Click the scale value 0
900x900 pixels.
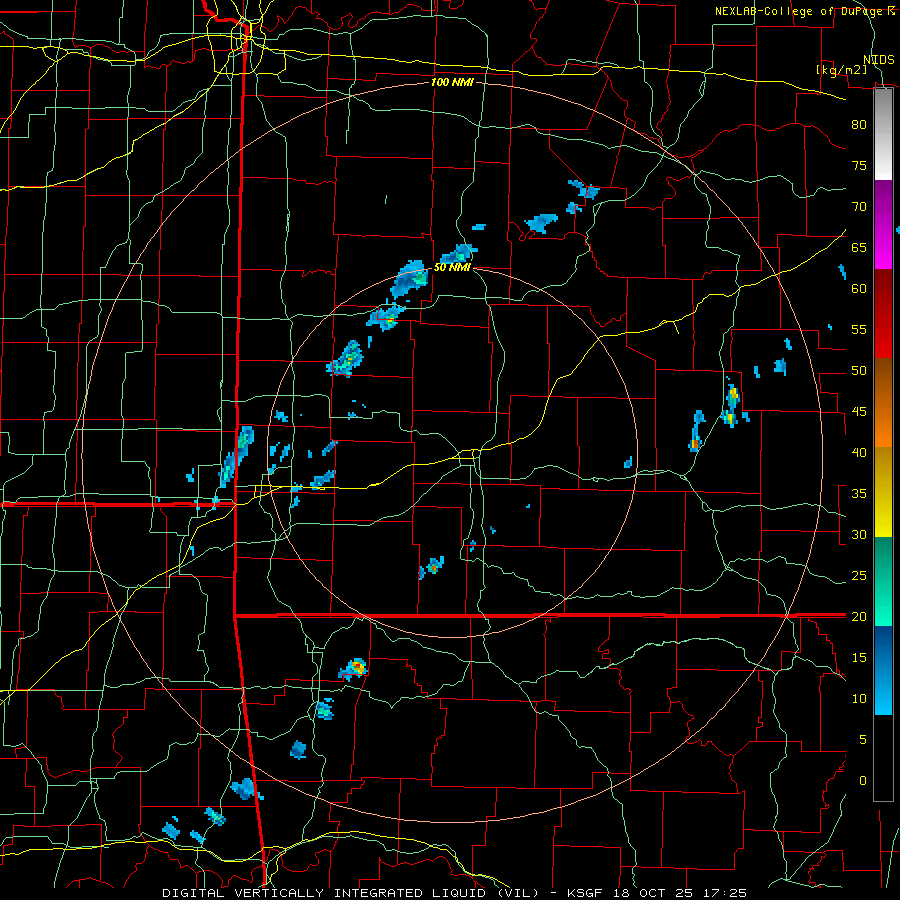(x=863, y=781)
